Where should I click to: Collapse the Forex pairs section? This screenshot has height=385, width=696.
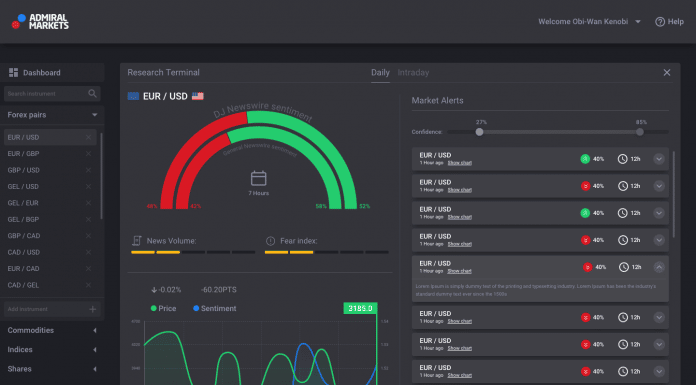95,115
